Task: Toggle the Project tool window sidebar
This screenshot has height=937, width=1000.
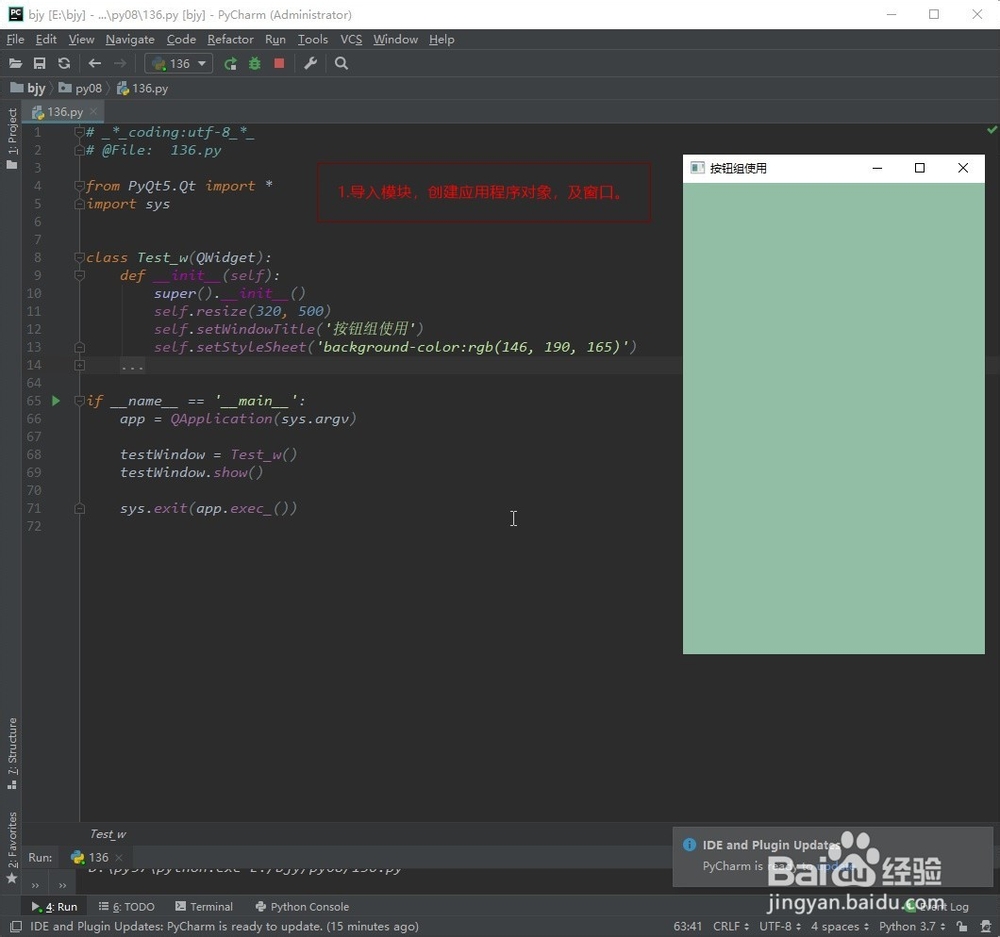Action: [11, 138]
